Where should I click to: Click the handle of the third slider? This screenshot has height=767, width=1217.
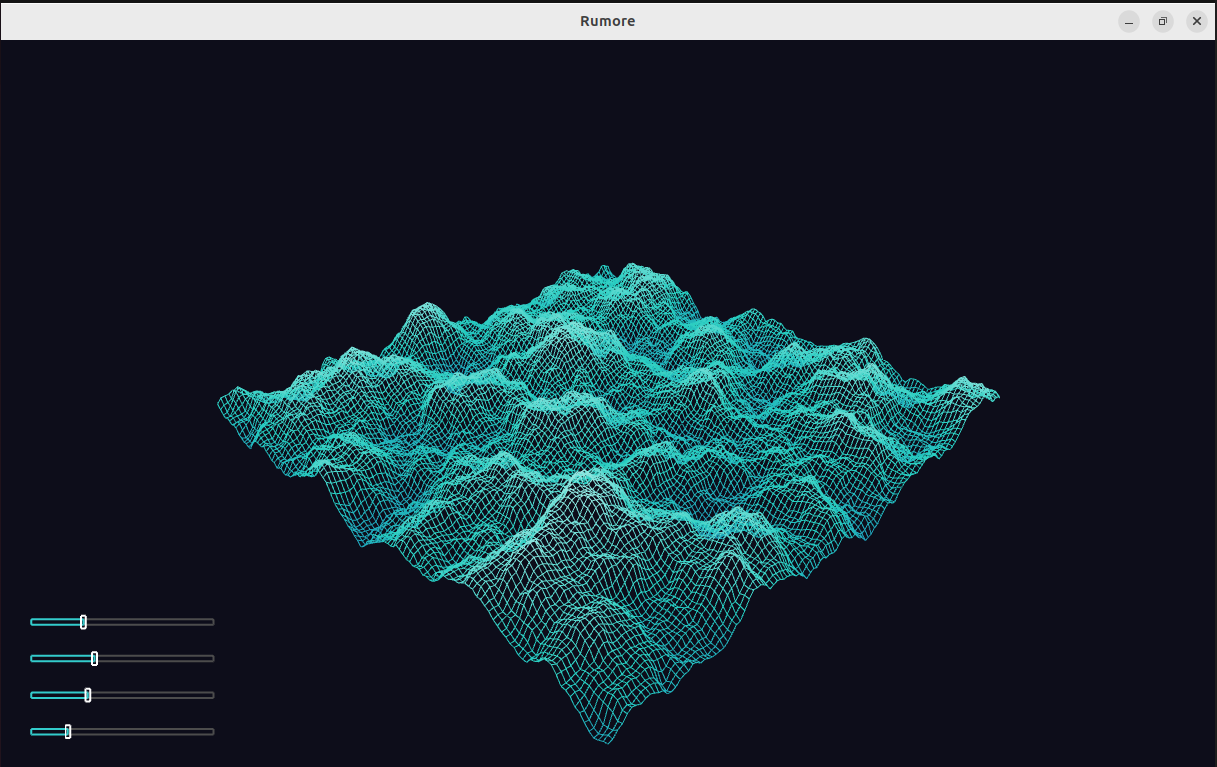tap(88, 695)
